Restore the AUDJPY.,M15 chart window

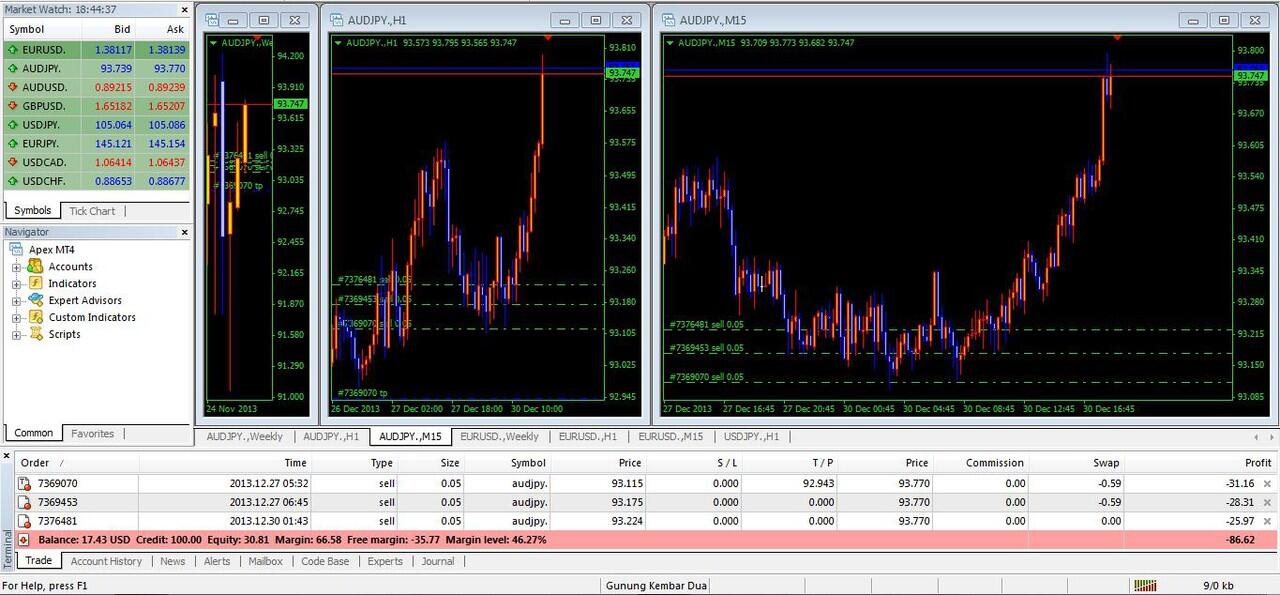pos(1223,20)
